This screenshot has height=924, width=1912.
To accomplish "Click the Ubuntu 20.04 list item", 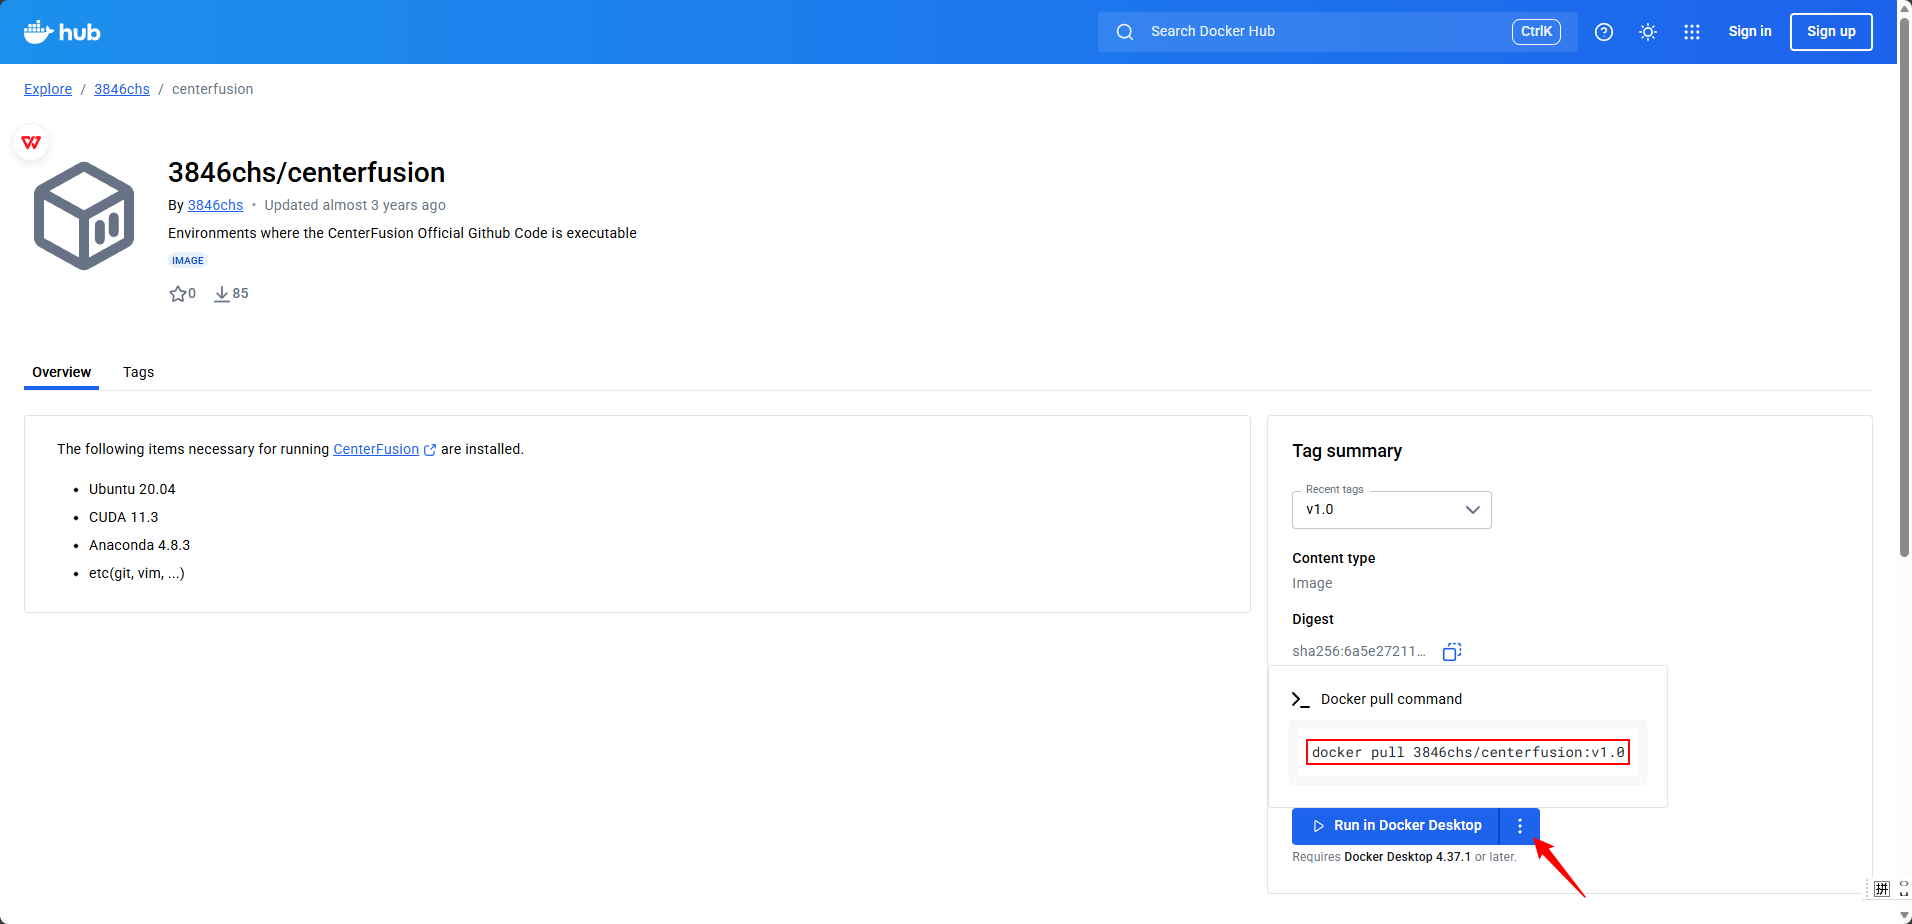I will tap(132, 489).
